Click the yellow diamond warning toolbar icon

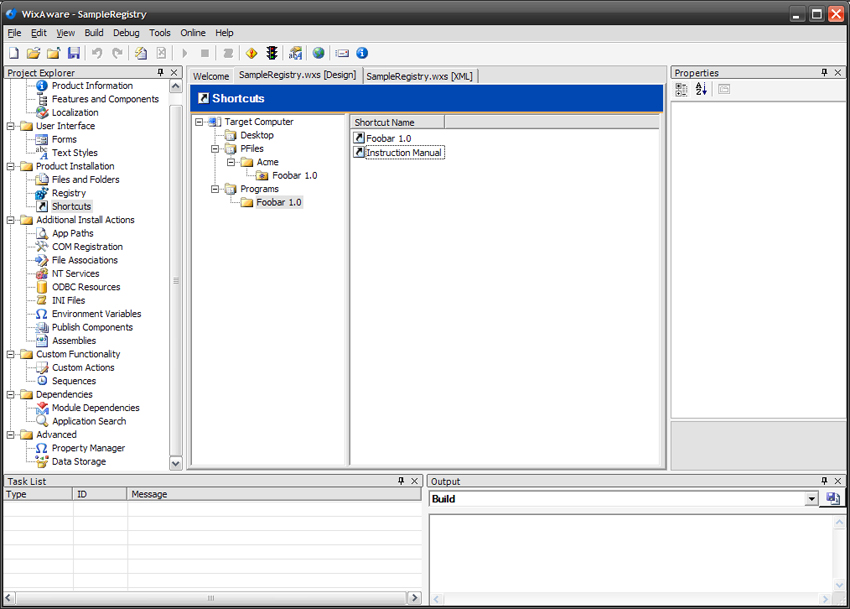pyautogui.click(x=252, y=53)
